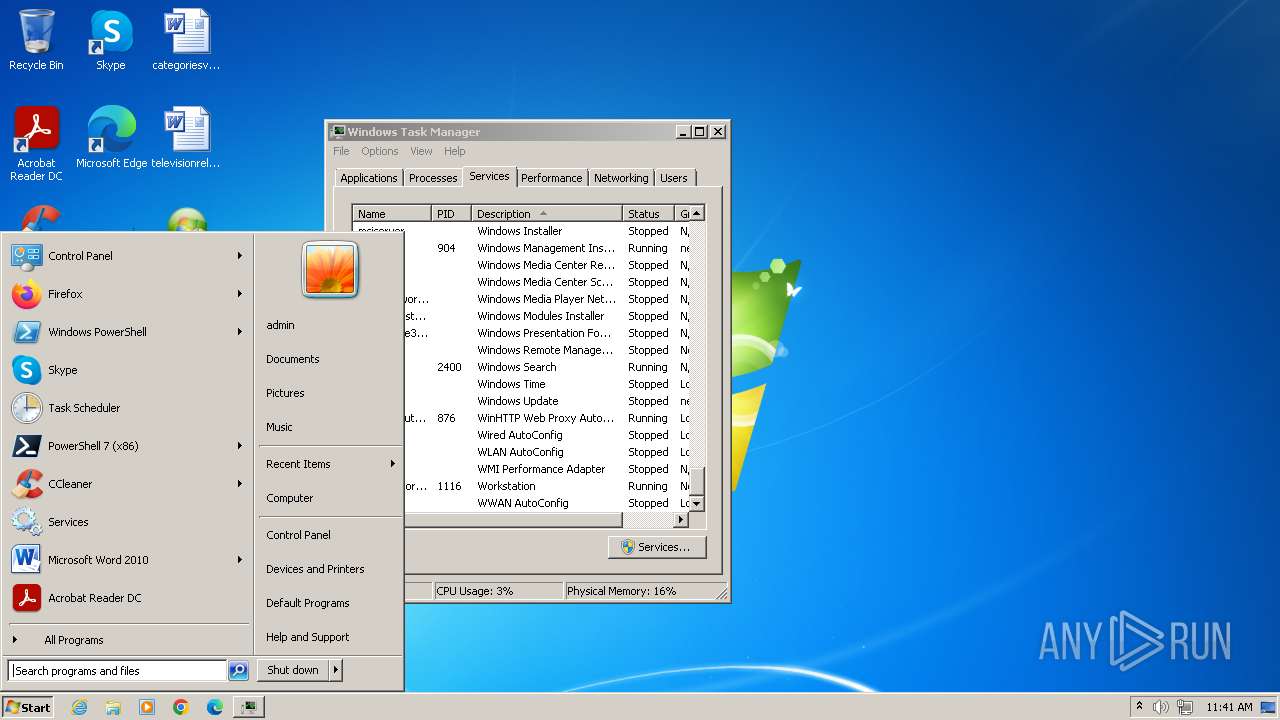The image size is (1280, 720).
Task: Click services list scroll up arrow
Action: tap(697, 213)
